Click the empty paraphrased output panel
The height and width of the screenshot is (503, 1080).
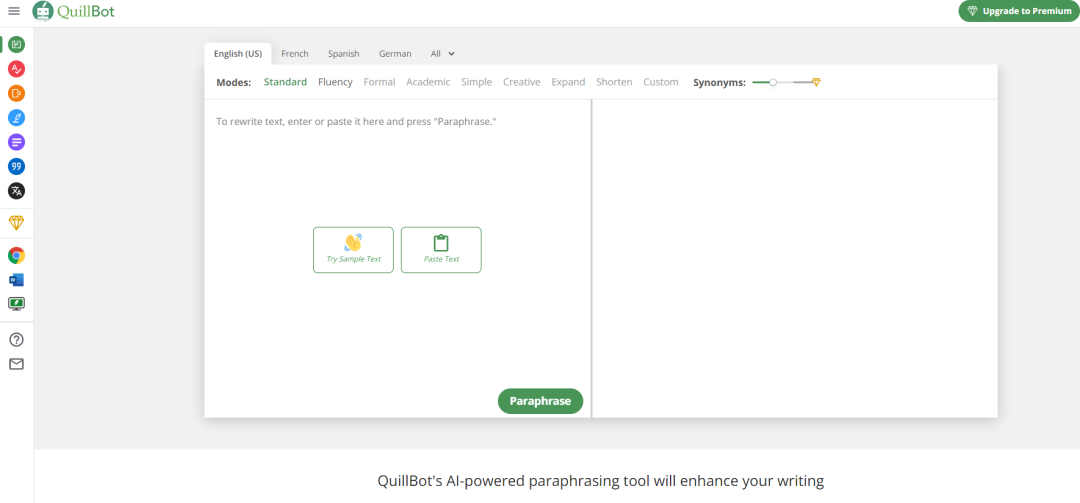tap(795, 258)
